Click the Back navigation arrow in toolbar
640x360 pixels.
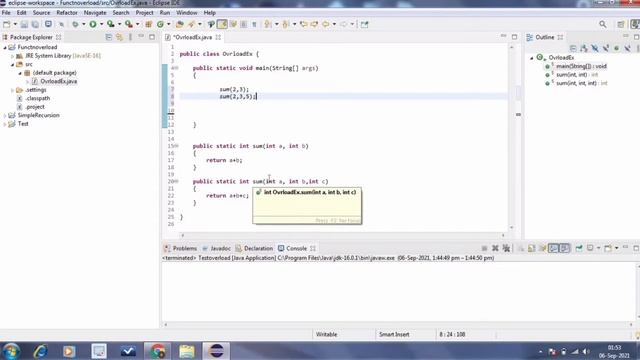pyautogui.click(x=326, y=24)
